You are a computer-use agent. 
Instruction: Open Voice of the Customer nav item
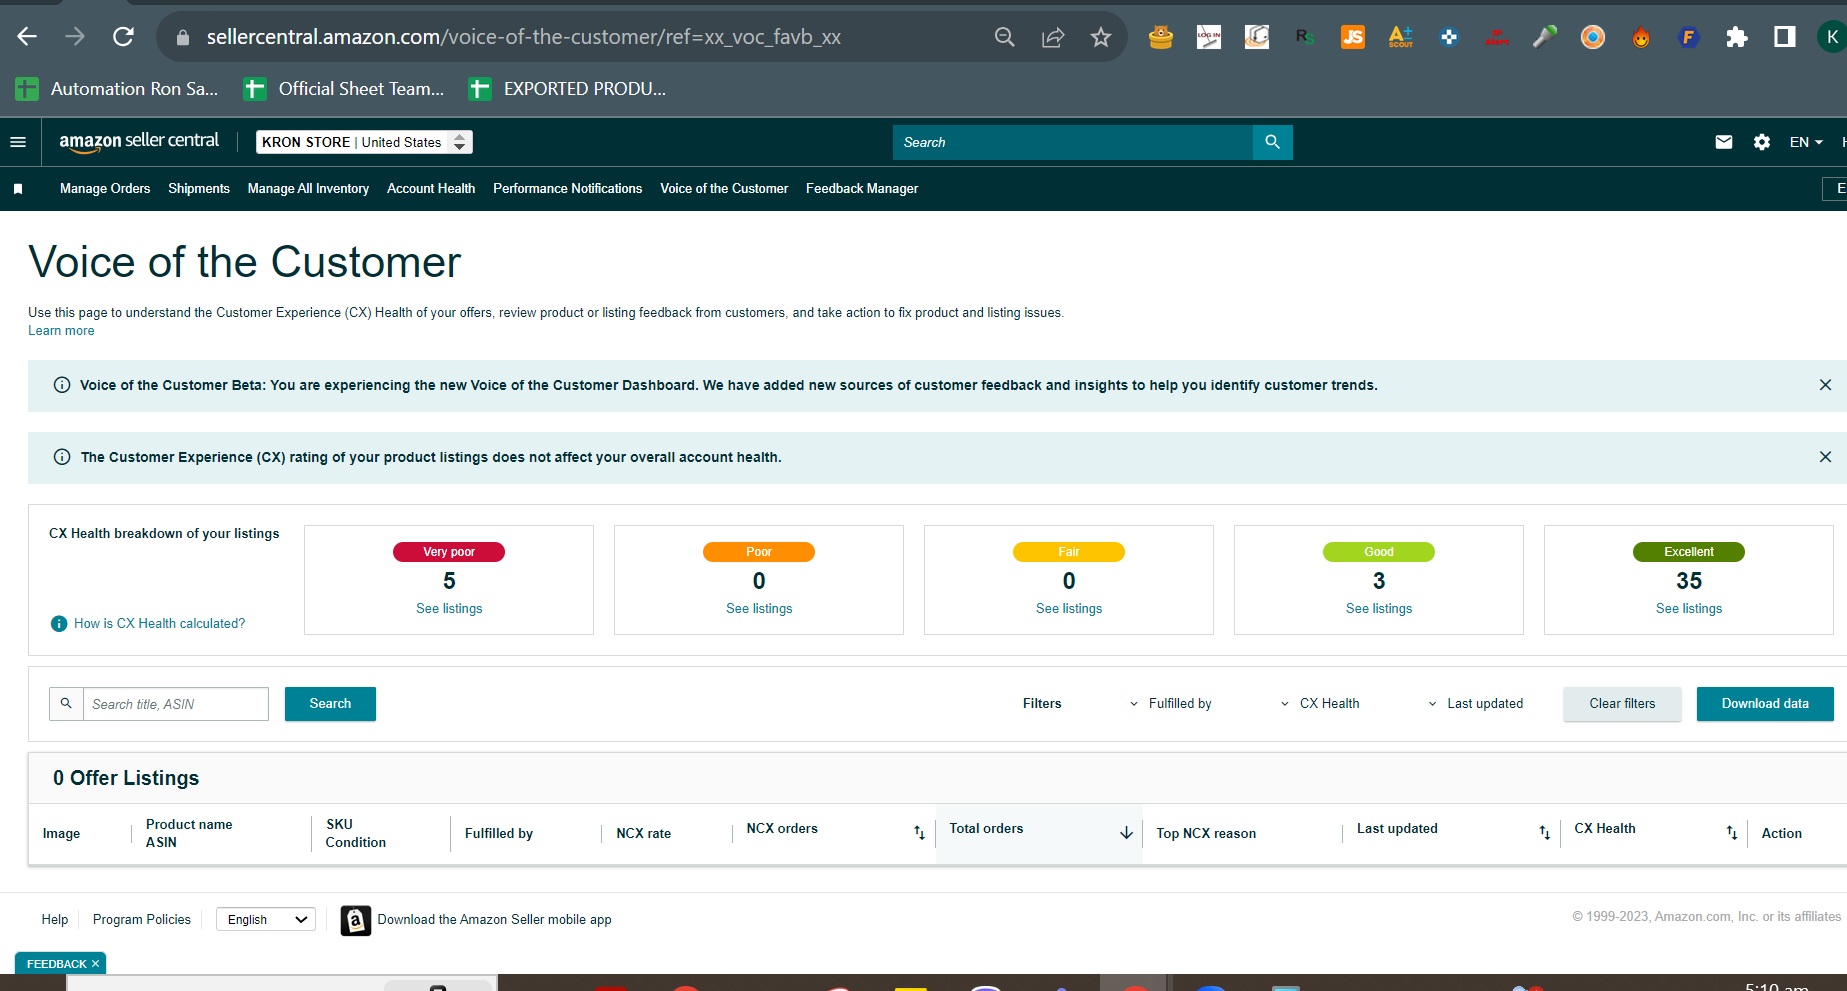[724, 189]
